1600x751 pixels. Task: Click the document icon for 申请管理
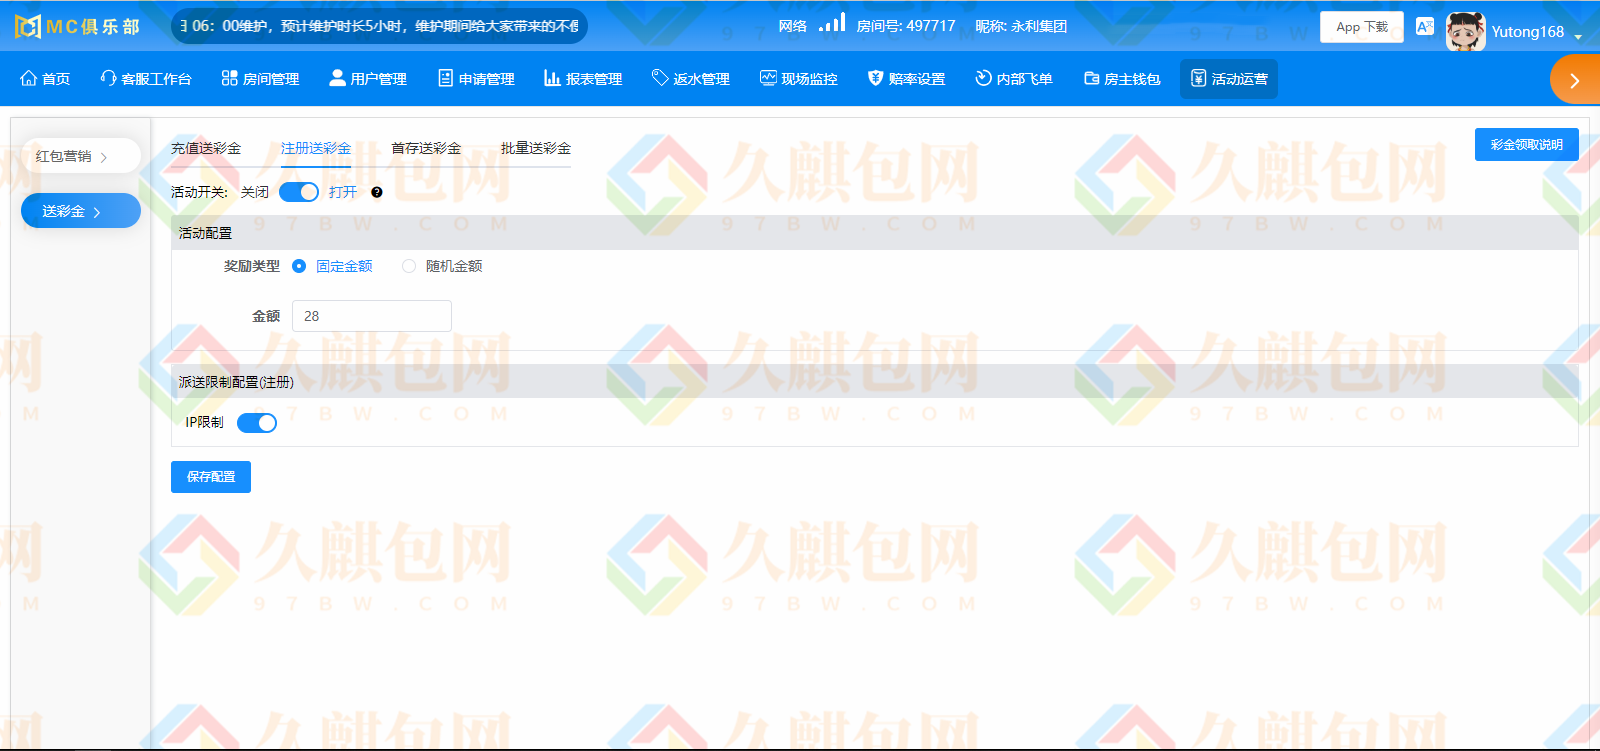pos(445,78)
